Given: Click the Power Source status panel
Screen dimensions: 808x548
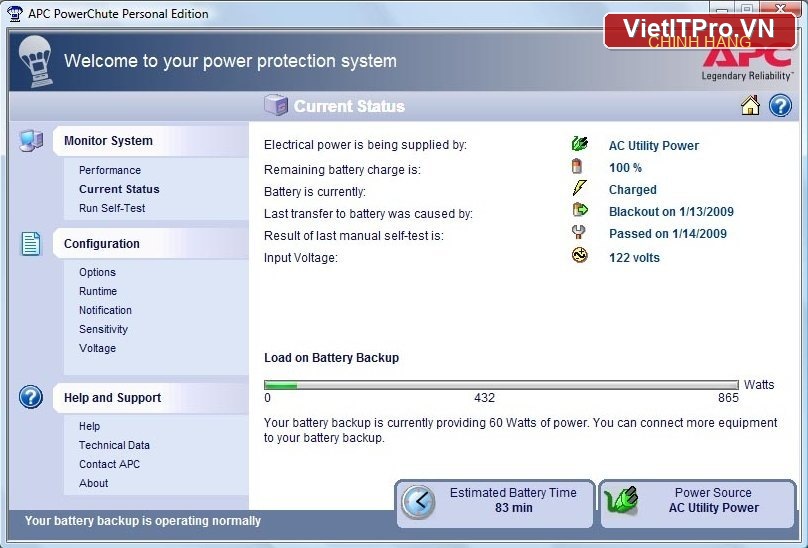Looking at the screenshot, I should tap(698, 504).
